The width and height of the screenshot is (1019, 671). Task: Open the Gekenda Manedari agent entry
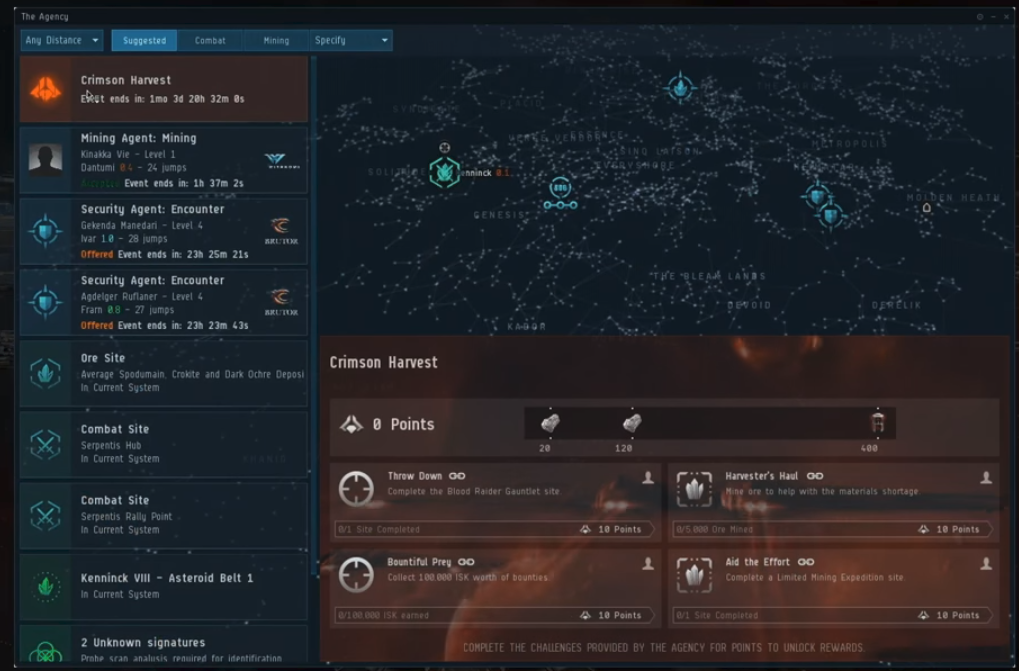163,231
